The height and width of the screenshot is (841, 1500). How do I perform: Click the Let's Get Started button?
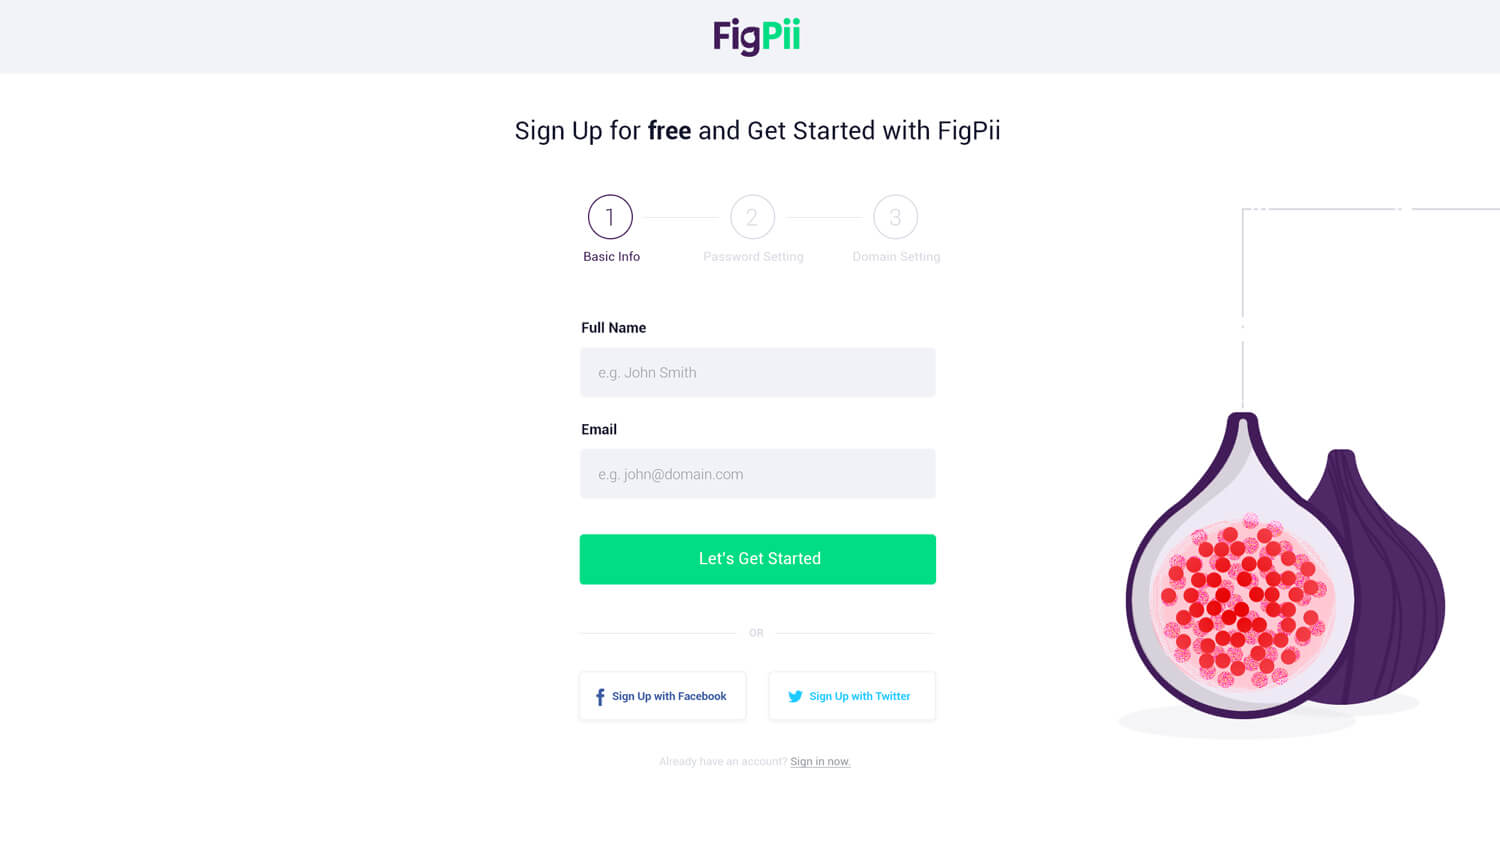click(x=758, y=559)
